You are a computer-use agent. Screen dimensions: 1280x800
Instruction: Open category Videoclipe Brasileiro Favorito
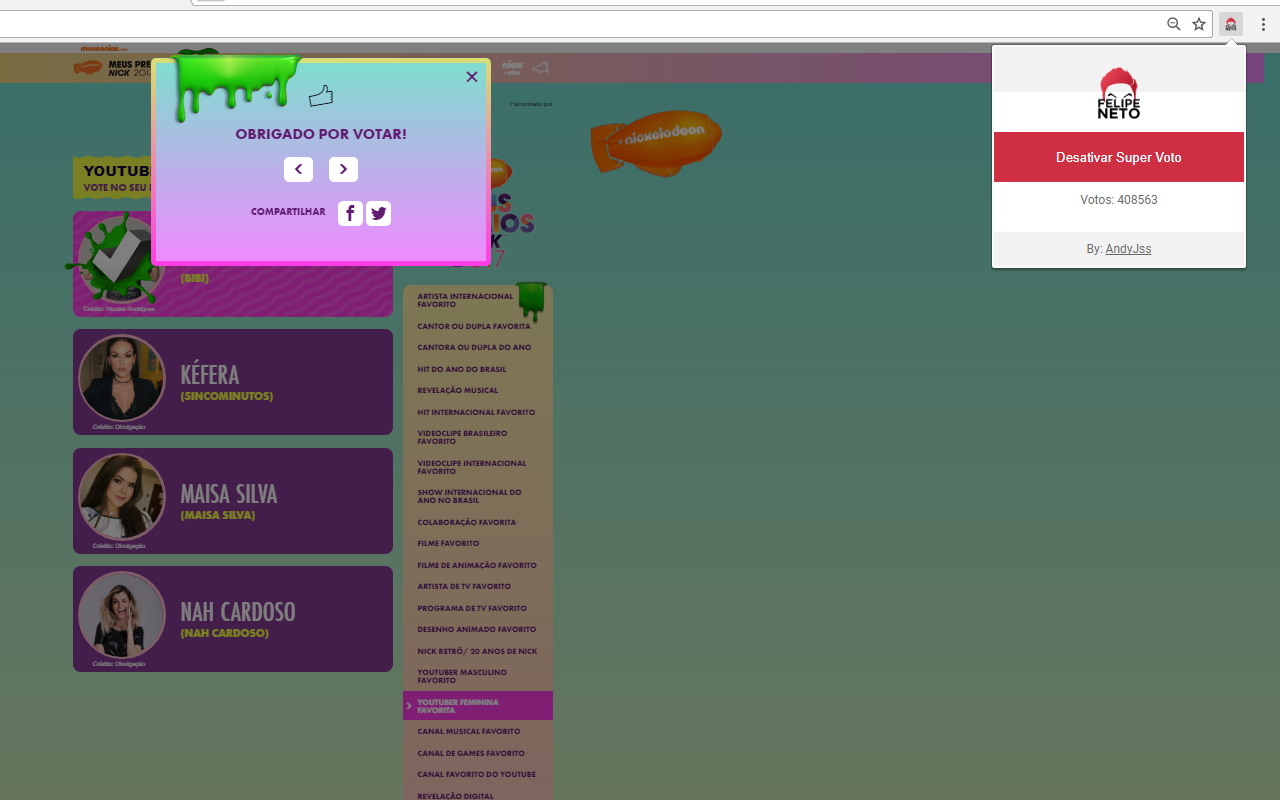462,437
